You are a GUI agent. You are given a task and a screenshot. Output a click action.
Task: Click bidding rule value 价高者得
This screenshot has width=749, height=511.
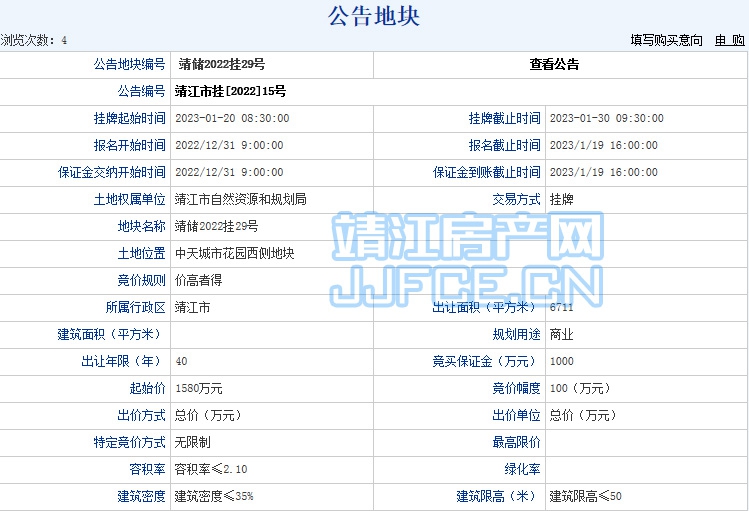click(199, 280)
